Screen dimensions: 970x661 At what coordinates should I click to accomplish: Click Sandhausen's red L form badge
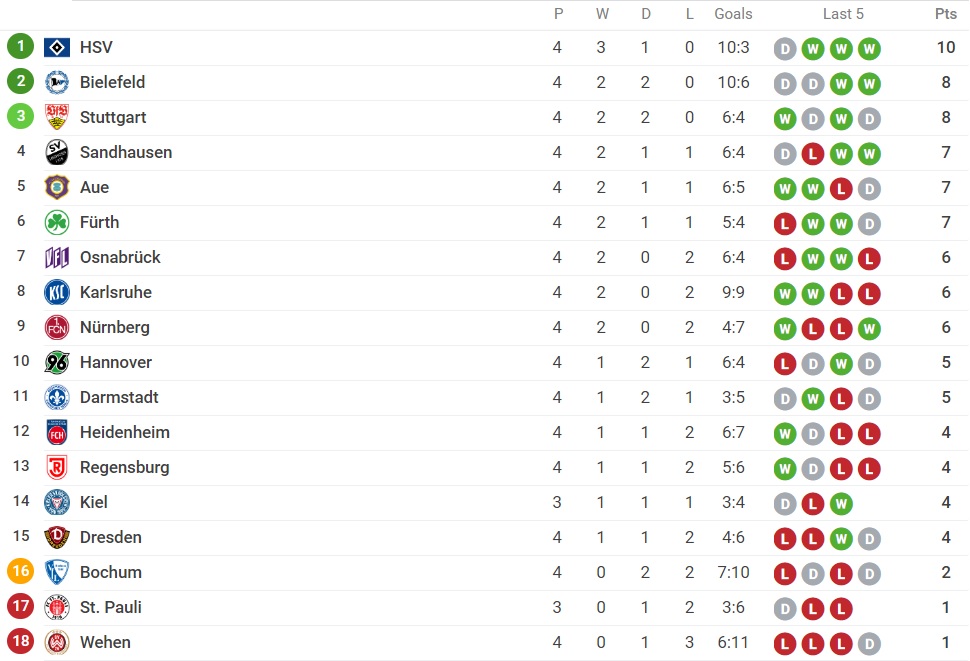pyautogui.click(x=813, y=153)
